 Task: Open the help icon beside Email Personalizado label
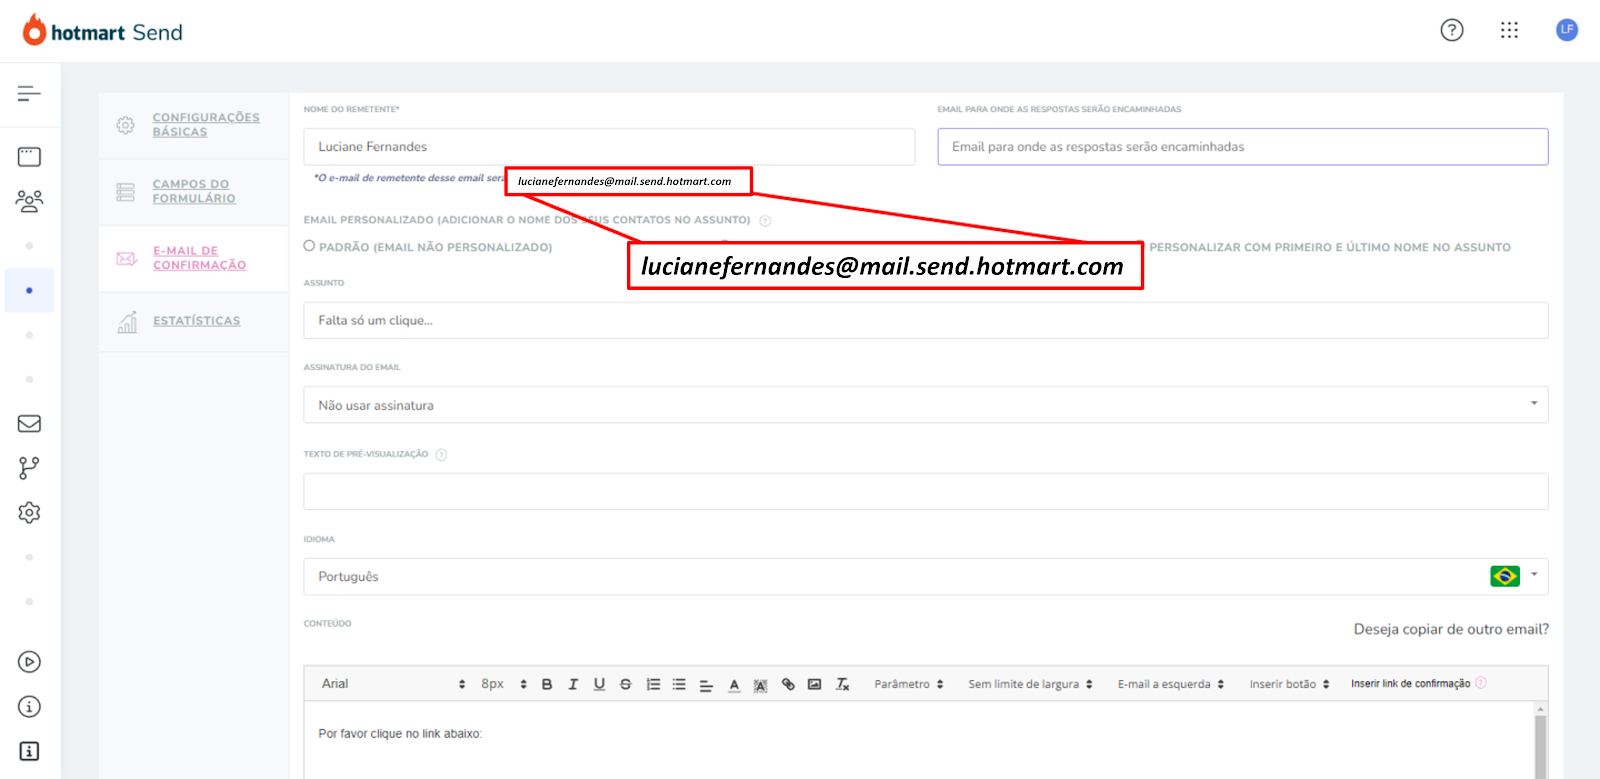pos(765,221)
